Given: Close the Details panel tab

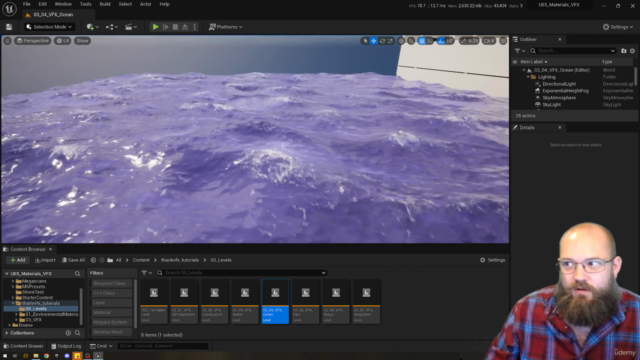Looking at the screenshot, I should pos(560,128).
